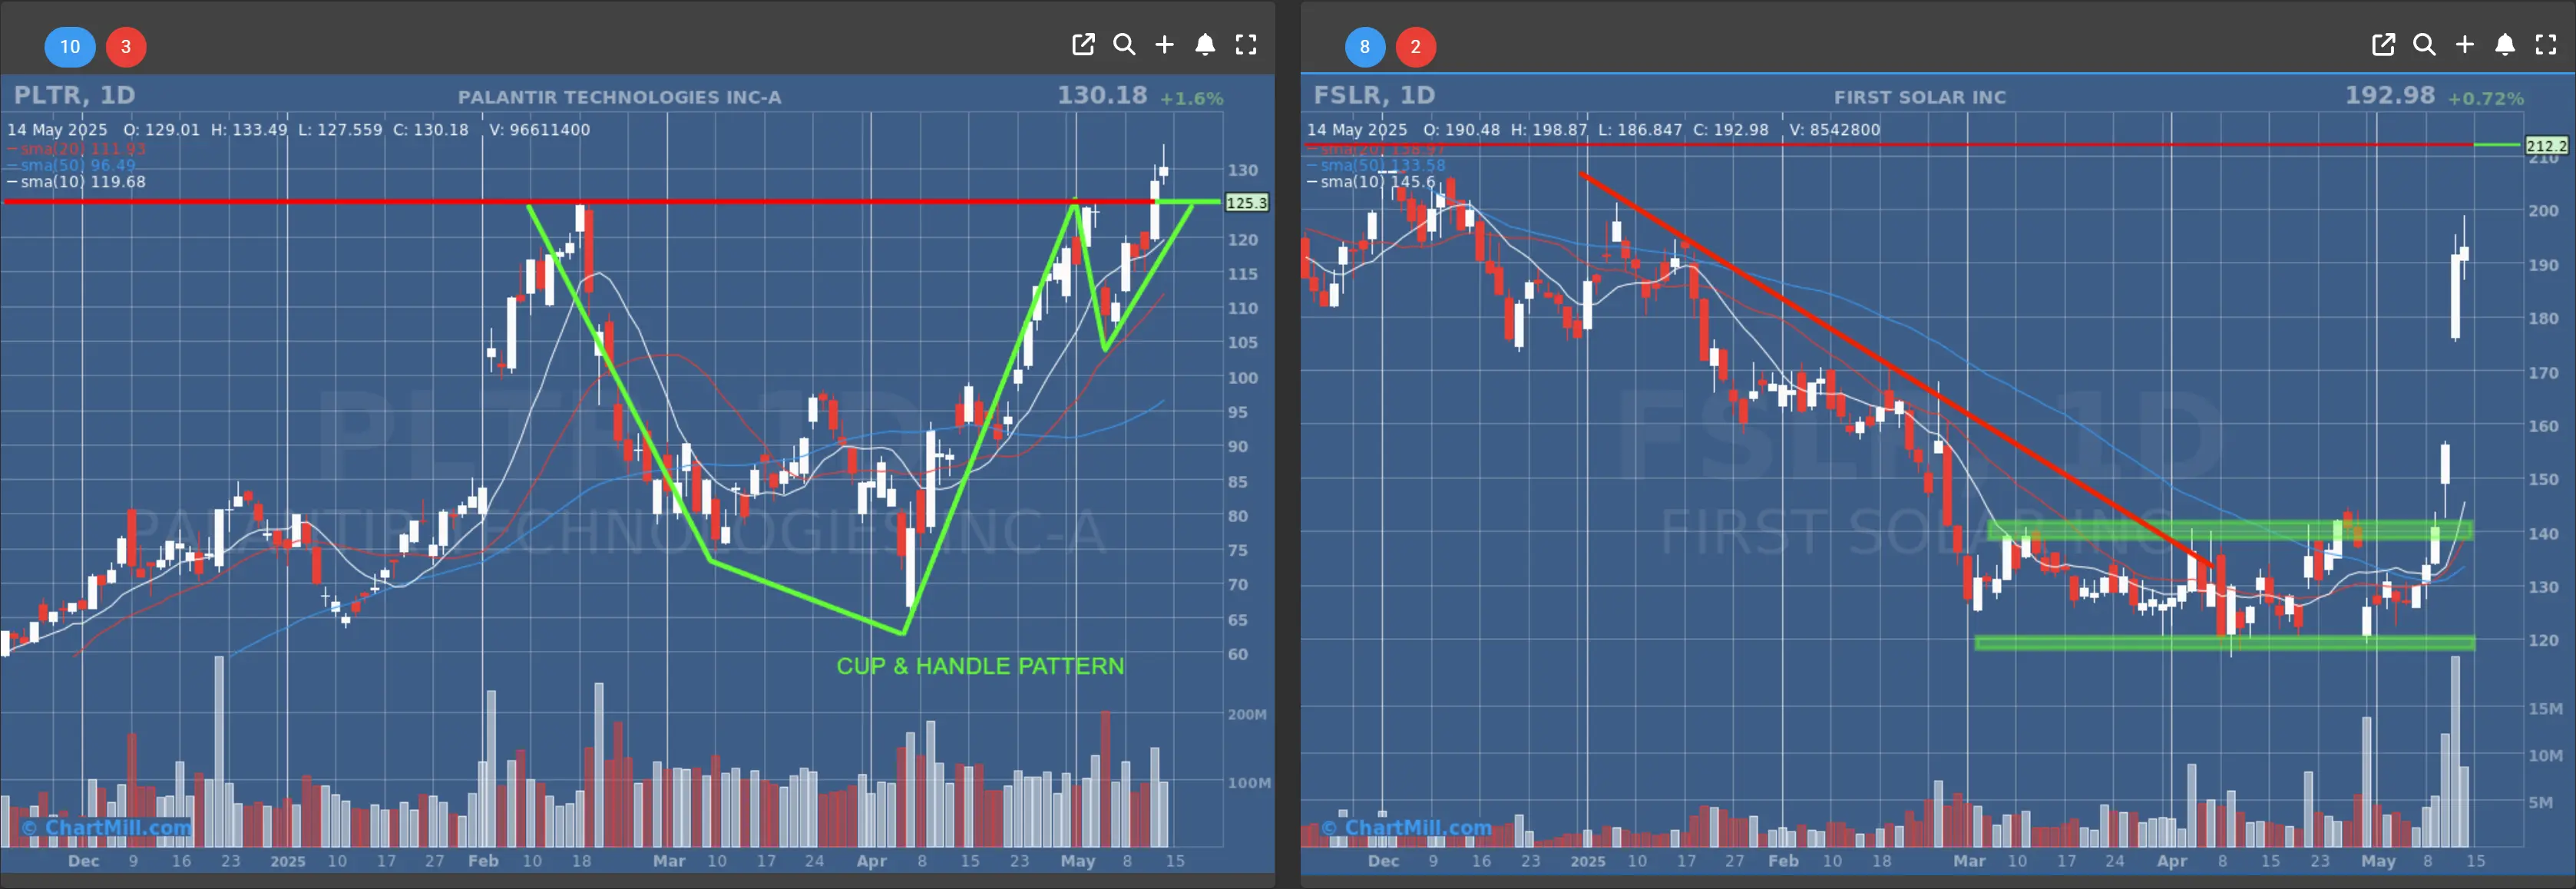Click CUP & HANDLE PATTERN annotation

980,666
